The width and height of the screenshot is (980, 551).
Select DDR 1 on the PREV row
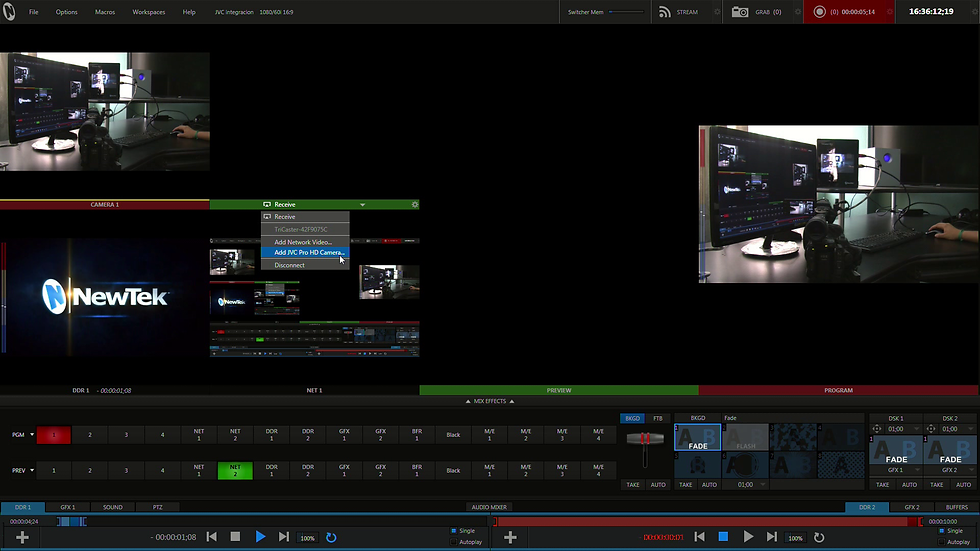(271, 470)
